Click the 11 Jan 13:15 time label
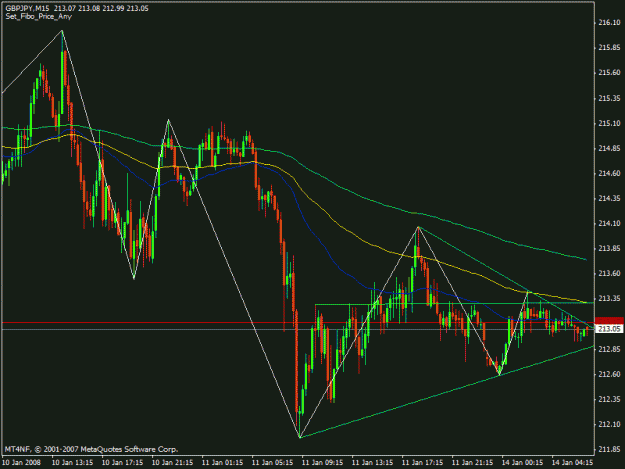 click(x=372, y=463)
